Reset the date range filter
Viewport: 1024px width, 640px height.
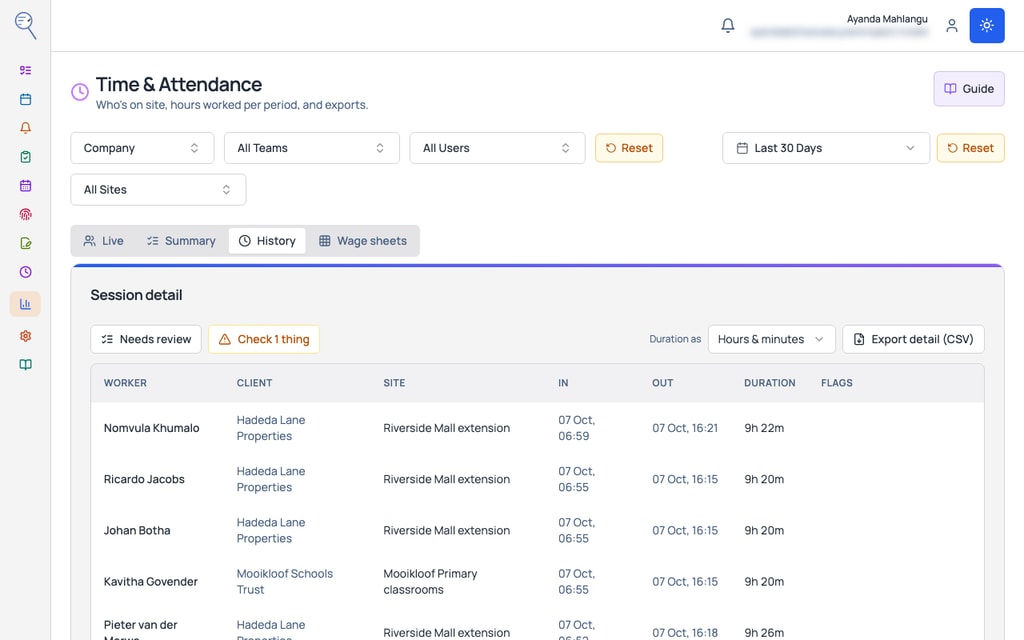pyautogui.click(x=970, y=148)
